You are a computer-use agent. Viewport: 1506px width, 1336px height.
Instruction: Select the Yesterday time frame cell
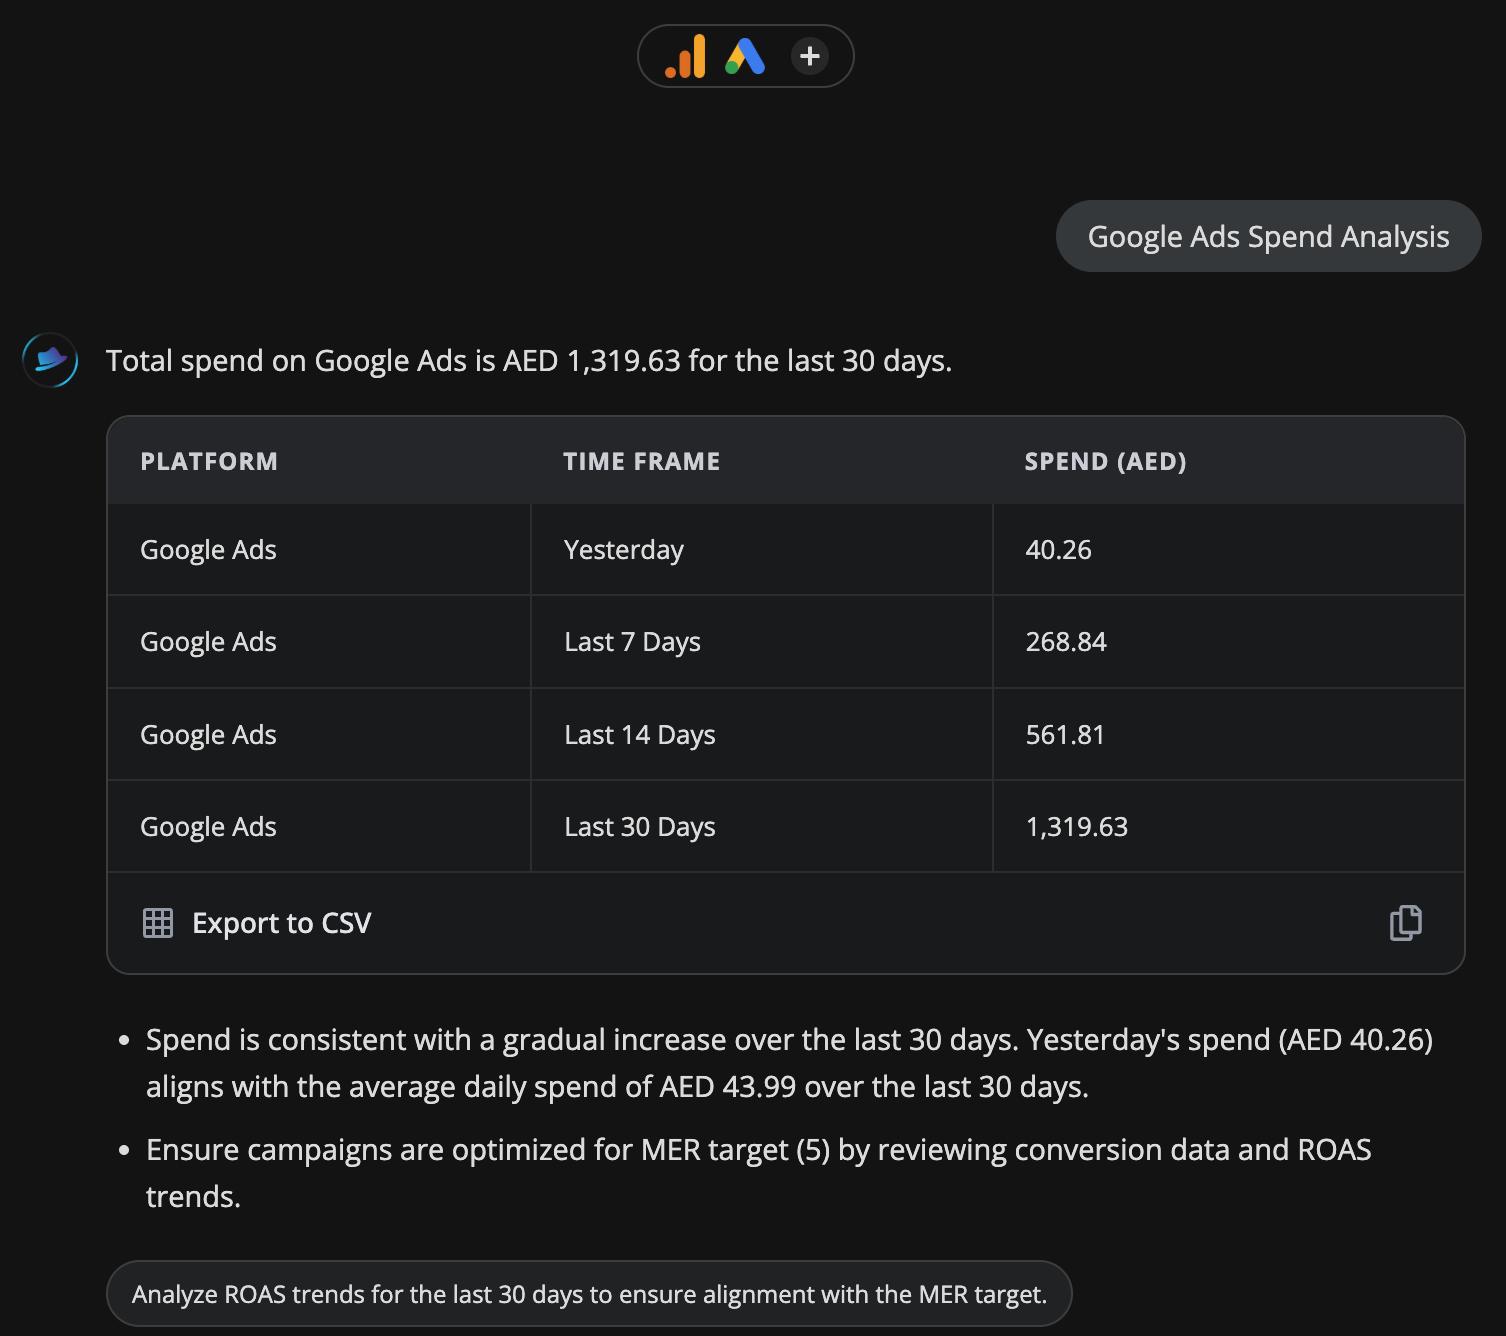624,550
